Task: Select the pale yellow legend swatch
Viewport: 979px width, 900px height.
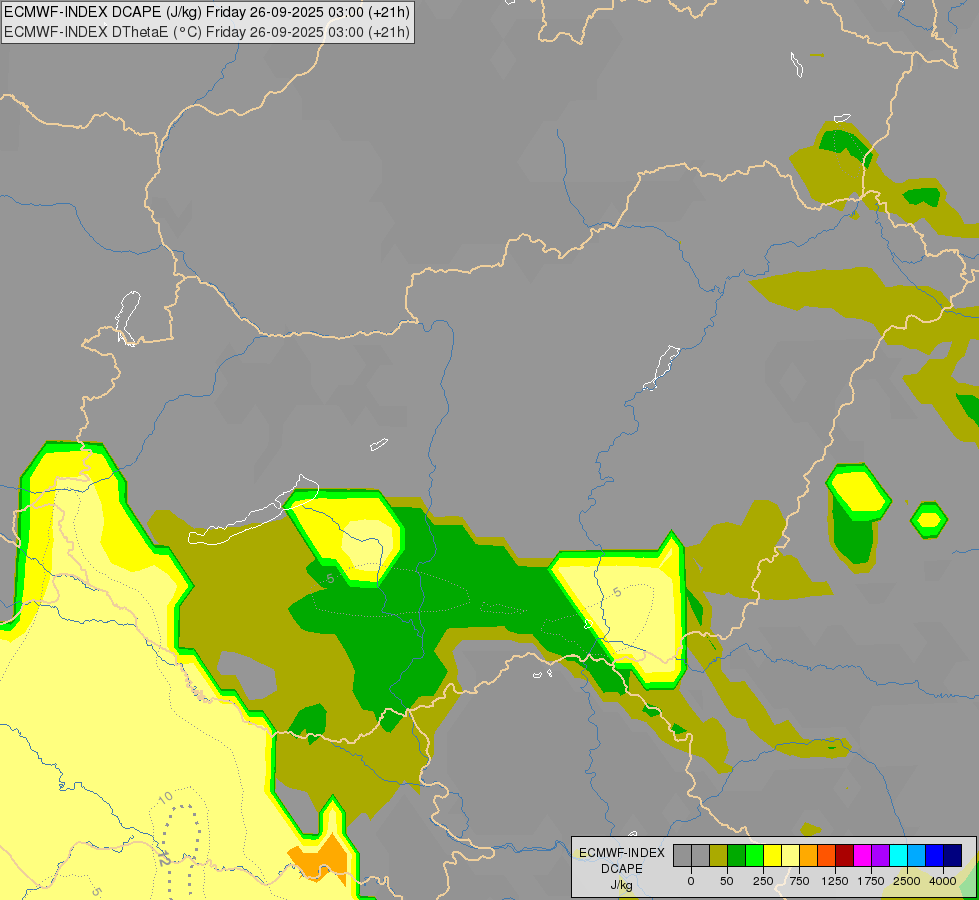Action: [x=790, y=856]
